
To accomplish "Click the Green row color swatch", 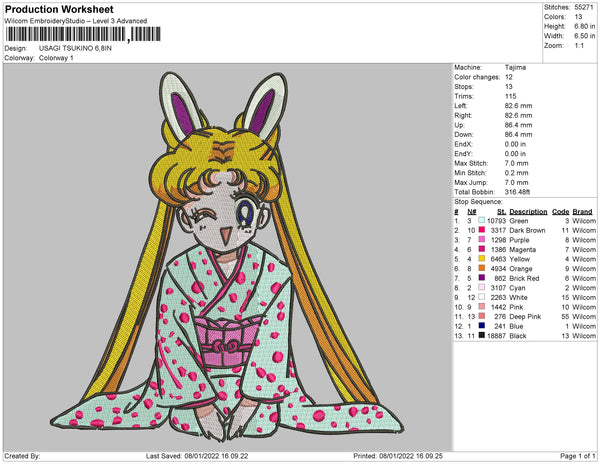I will click(481, 220).
